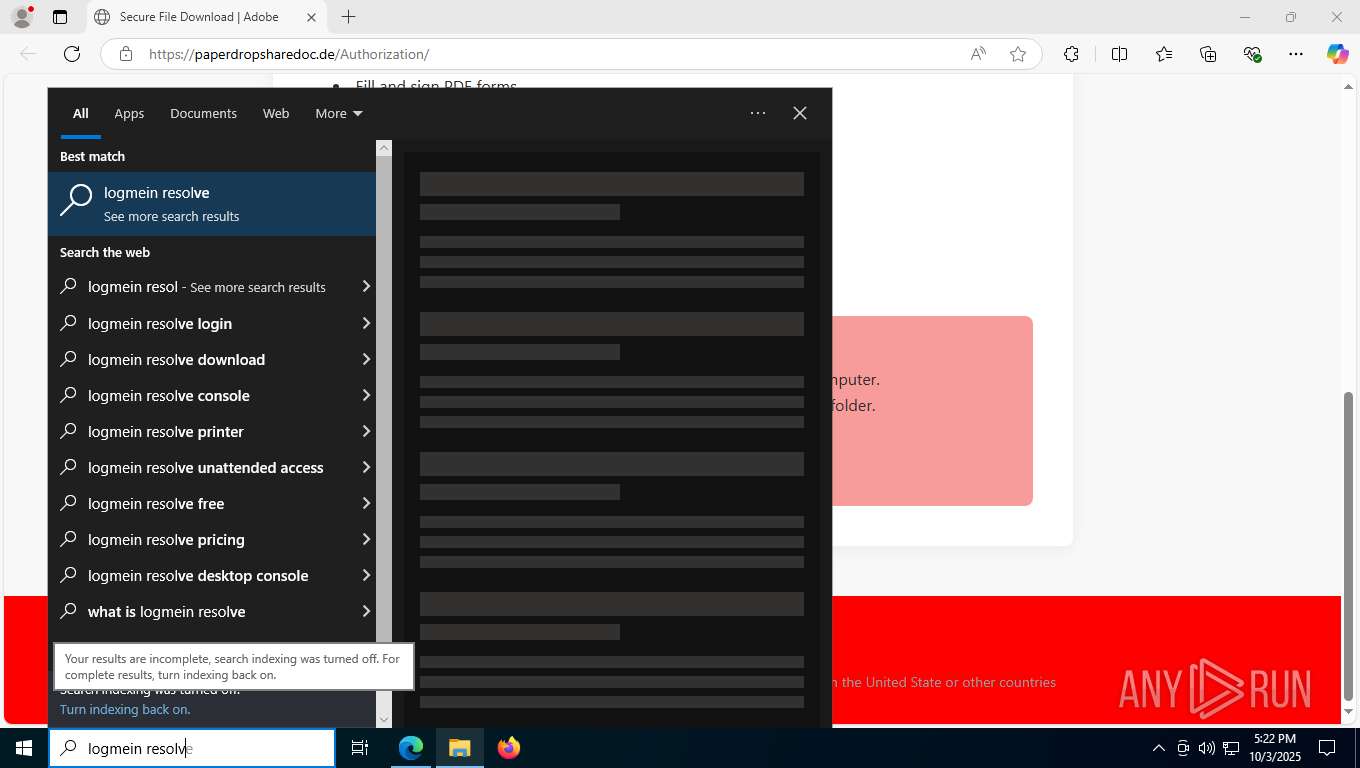The width and height of the screenshot is (1360, 768).
Task: Open the Copilot sidebar icon
Action: tap(1338, 54)
